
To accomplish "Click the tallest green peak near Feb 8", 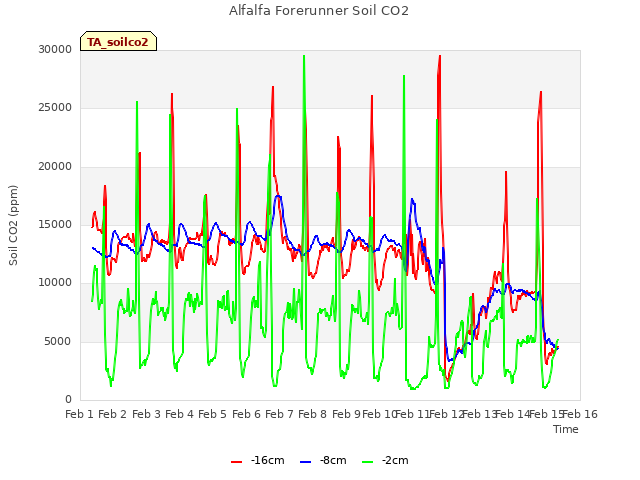I will (304, 56).
